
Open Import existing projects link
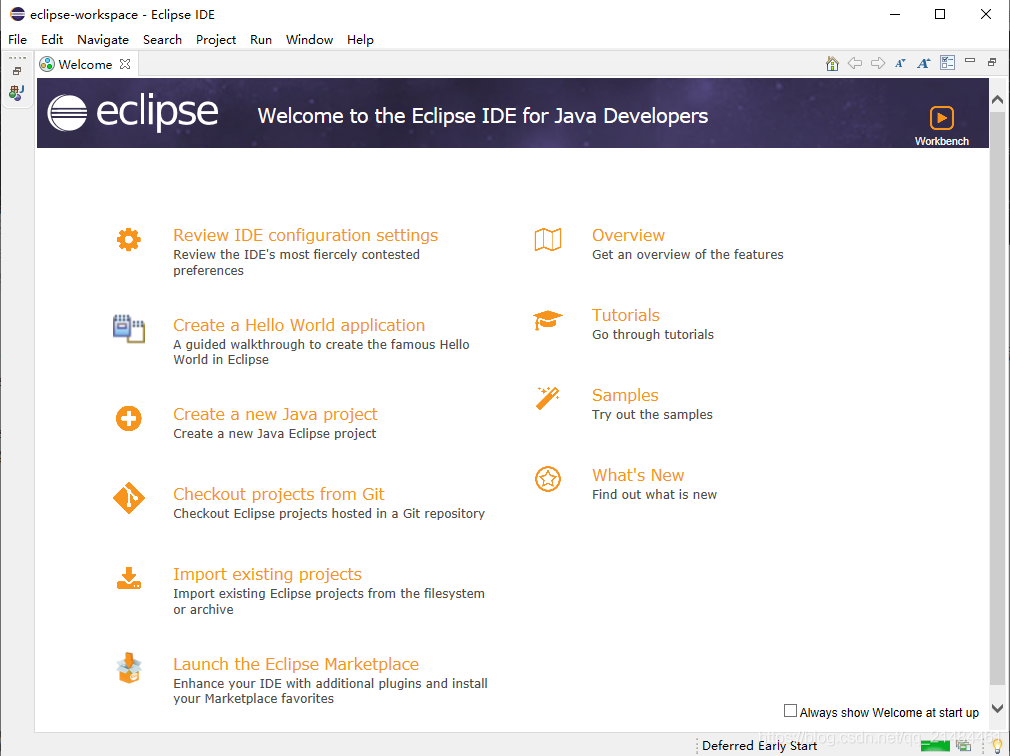(x=267, y=574)
